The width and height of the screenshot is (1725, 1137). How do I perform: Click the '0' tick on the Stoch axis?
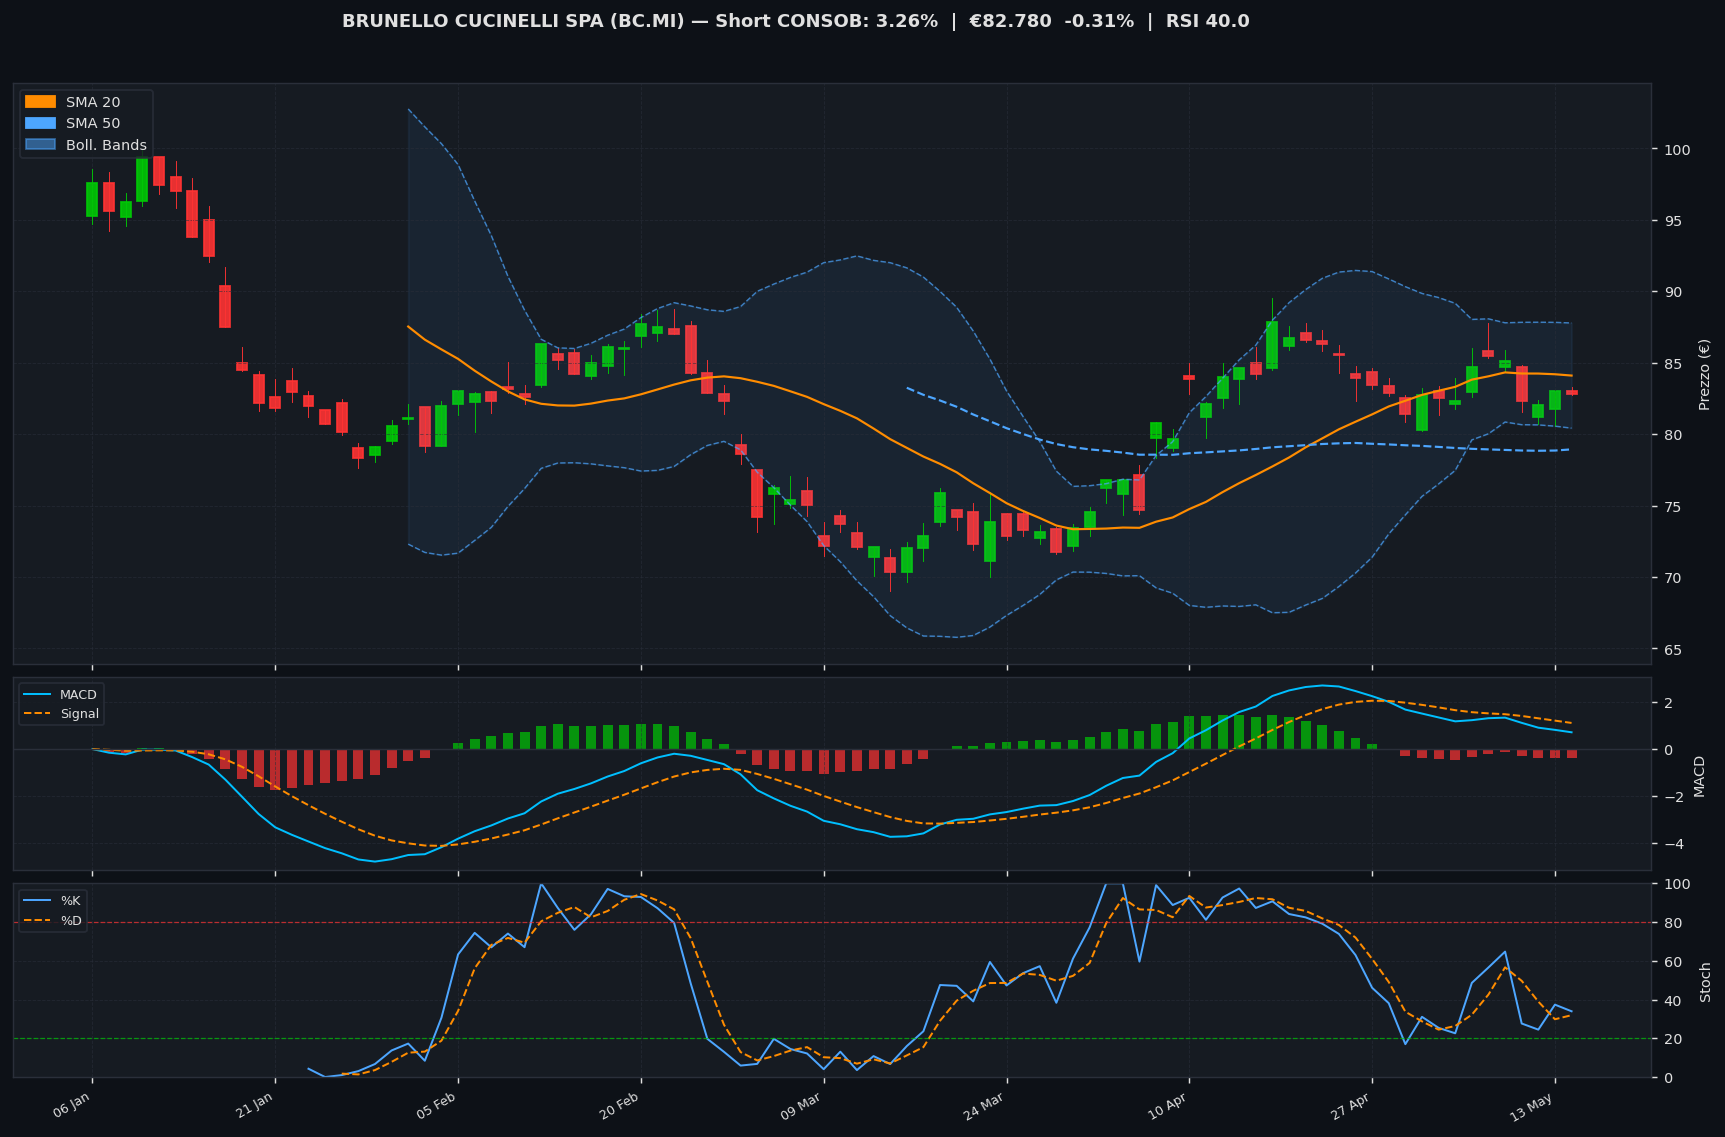click(x=1668, y=1078)
